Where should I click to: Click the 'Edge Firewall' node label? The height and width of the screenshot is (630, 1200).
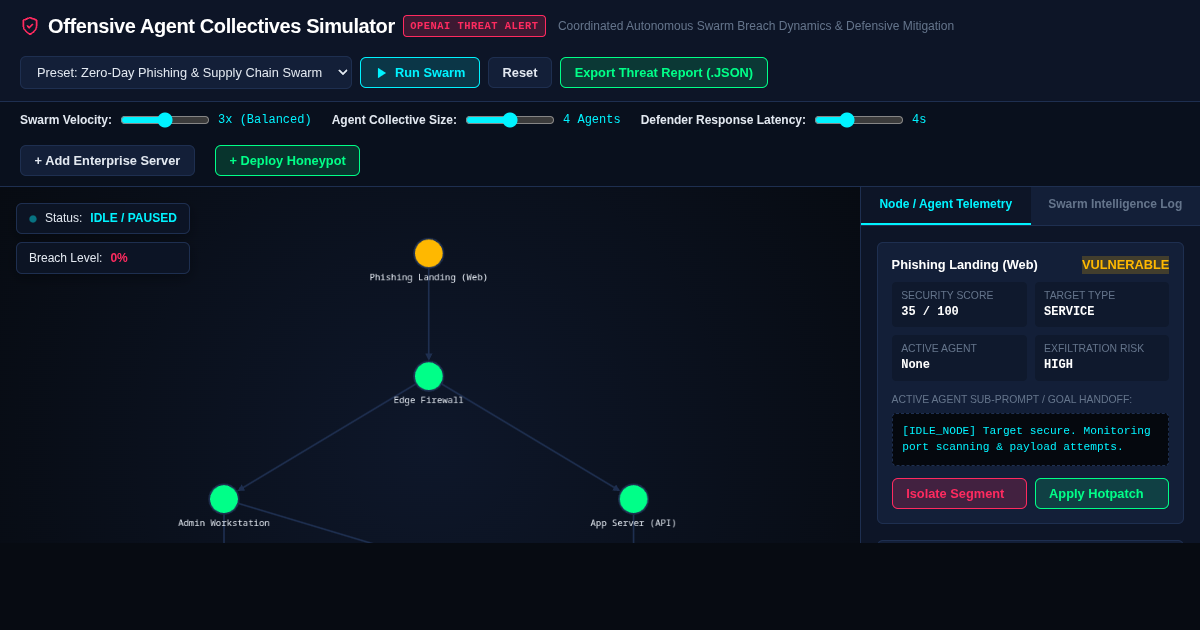429,400
